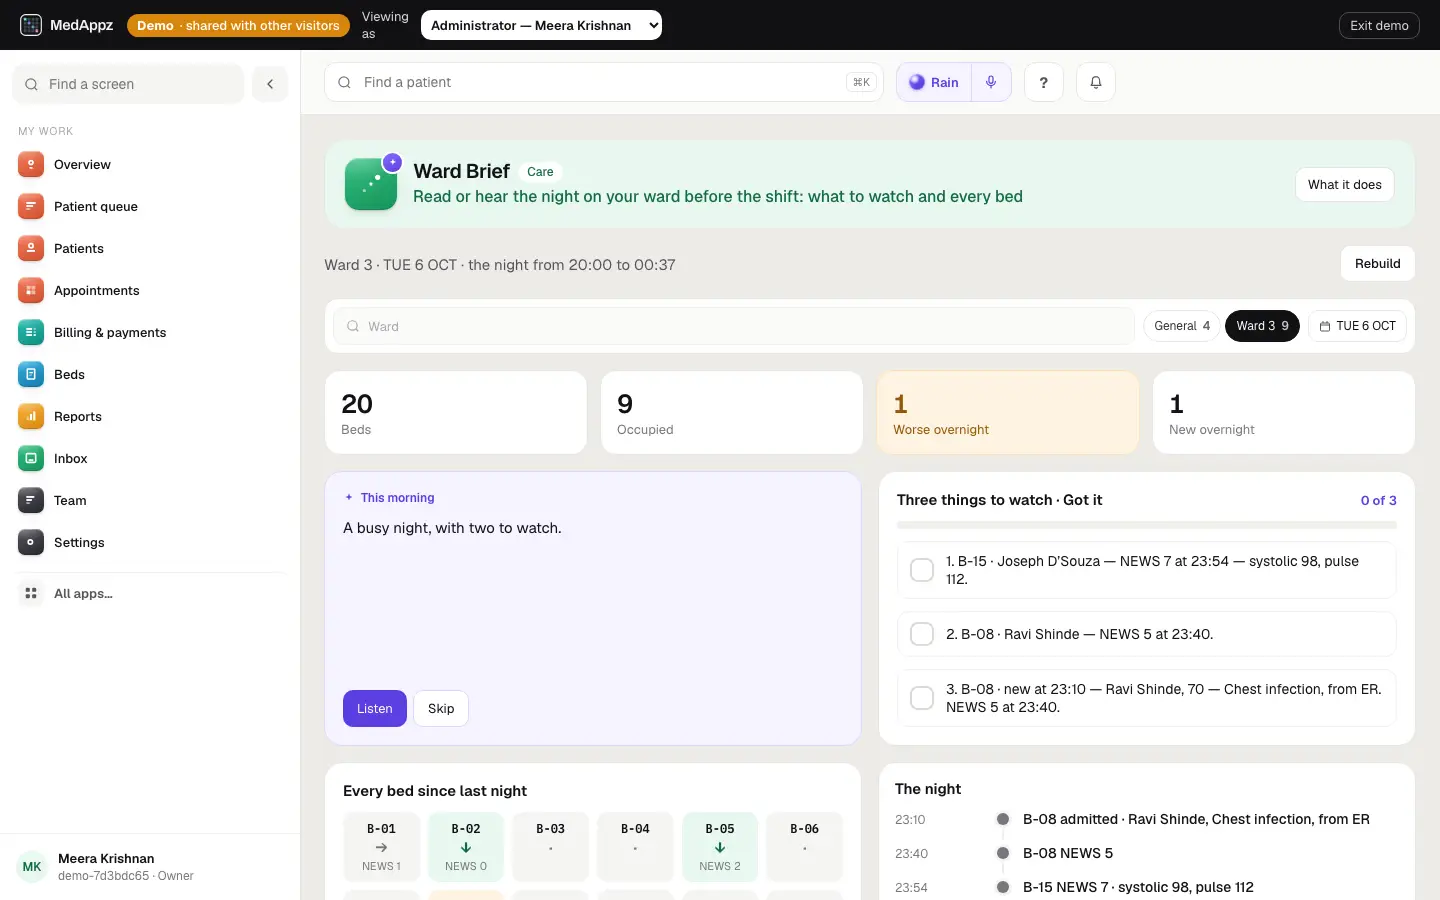This screenshot has height=900, width=1440.
Task: Open the Inbox icon
Action: pyautogui.click(x=31, y=459)
